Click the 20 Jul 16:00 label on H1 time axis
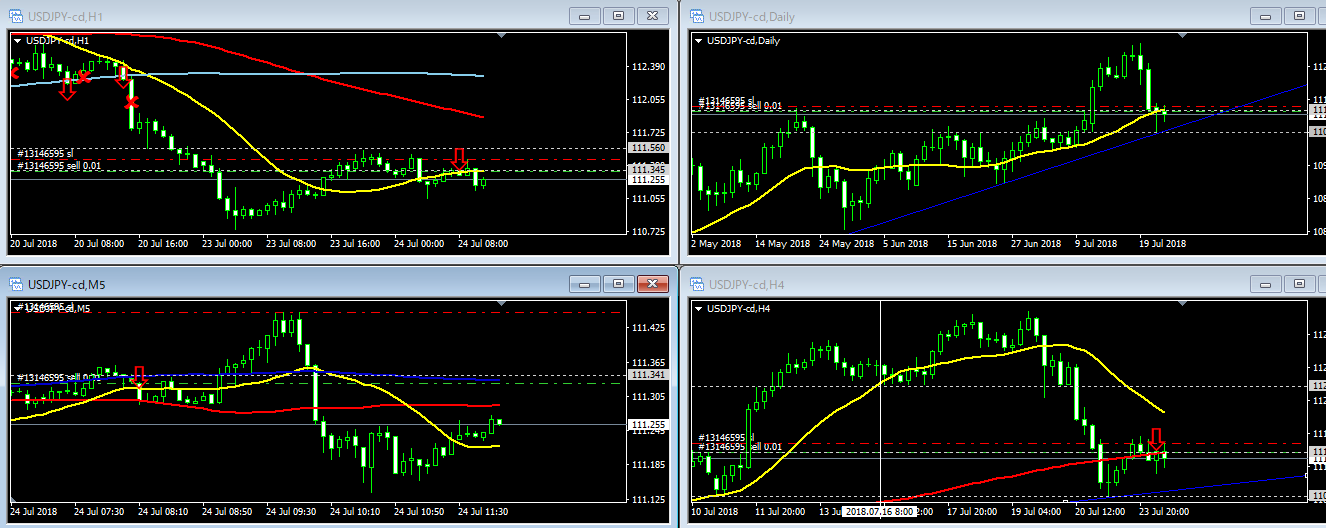The width and height of the screenshot is (1326, 528). click(x=164, y=243)
